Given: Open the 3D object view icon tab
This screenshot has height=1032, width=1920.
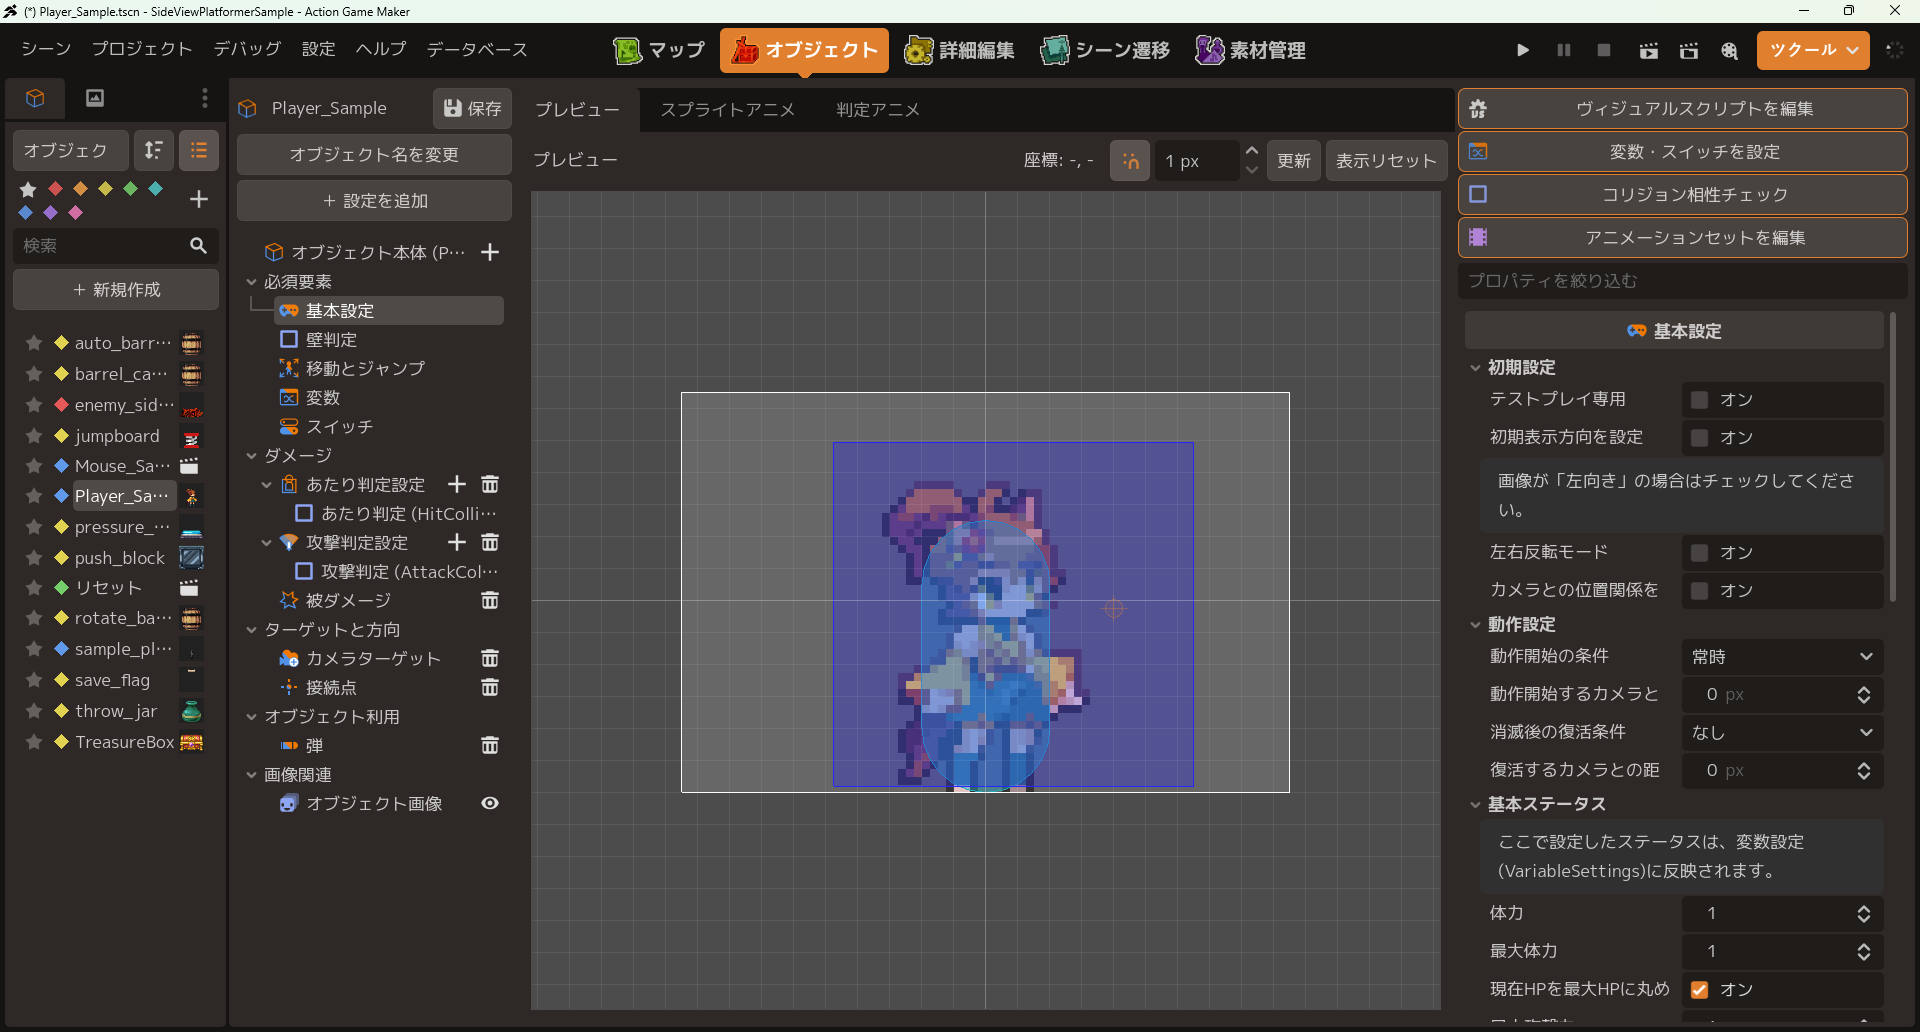Looking at the screenshot, I should click(35, 97).
